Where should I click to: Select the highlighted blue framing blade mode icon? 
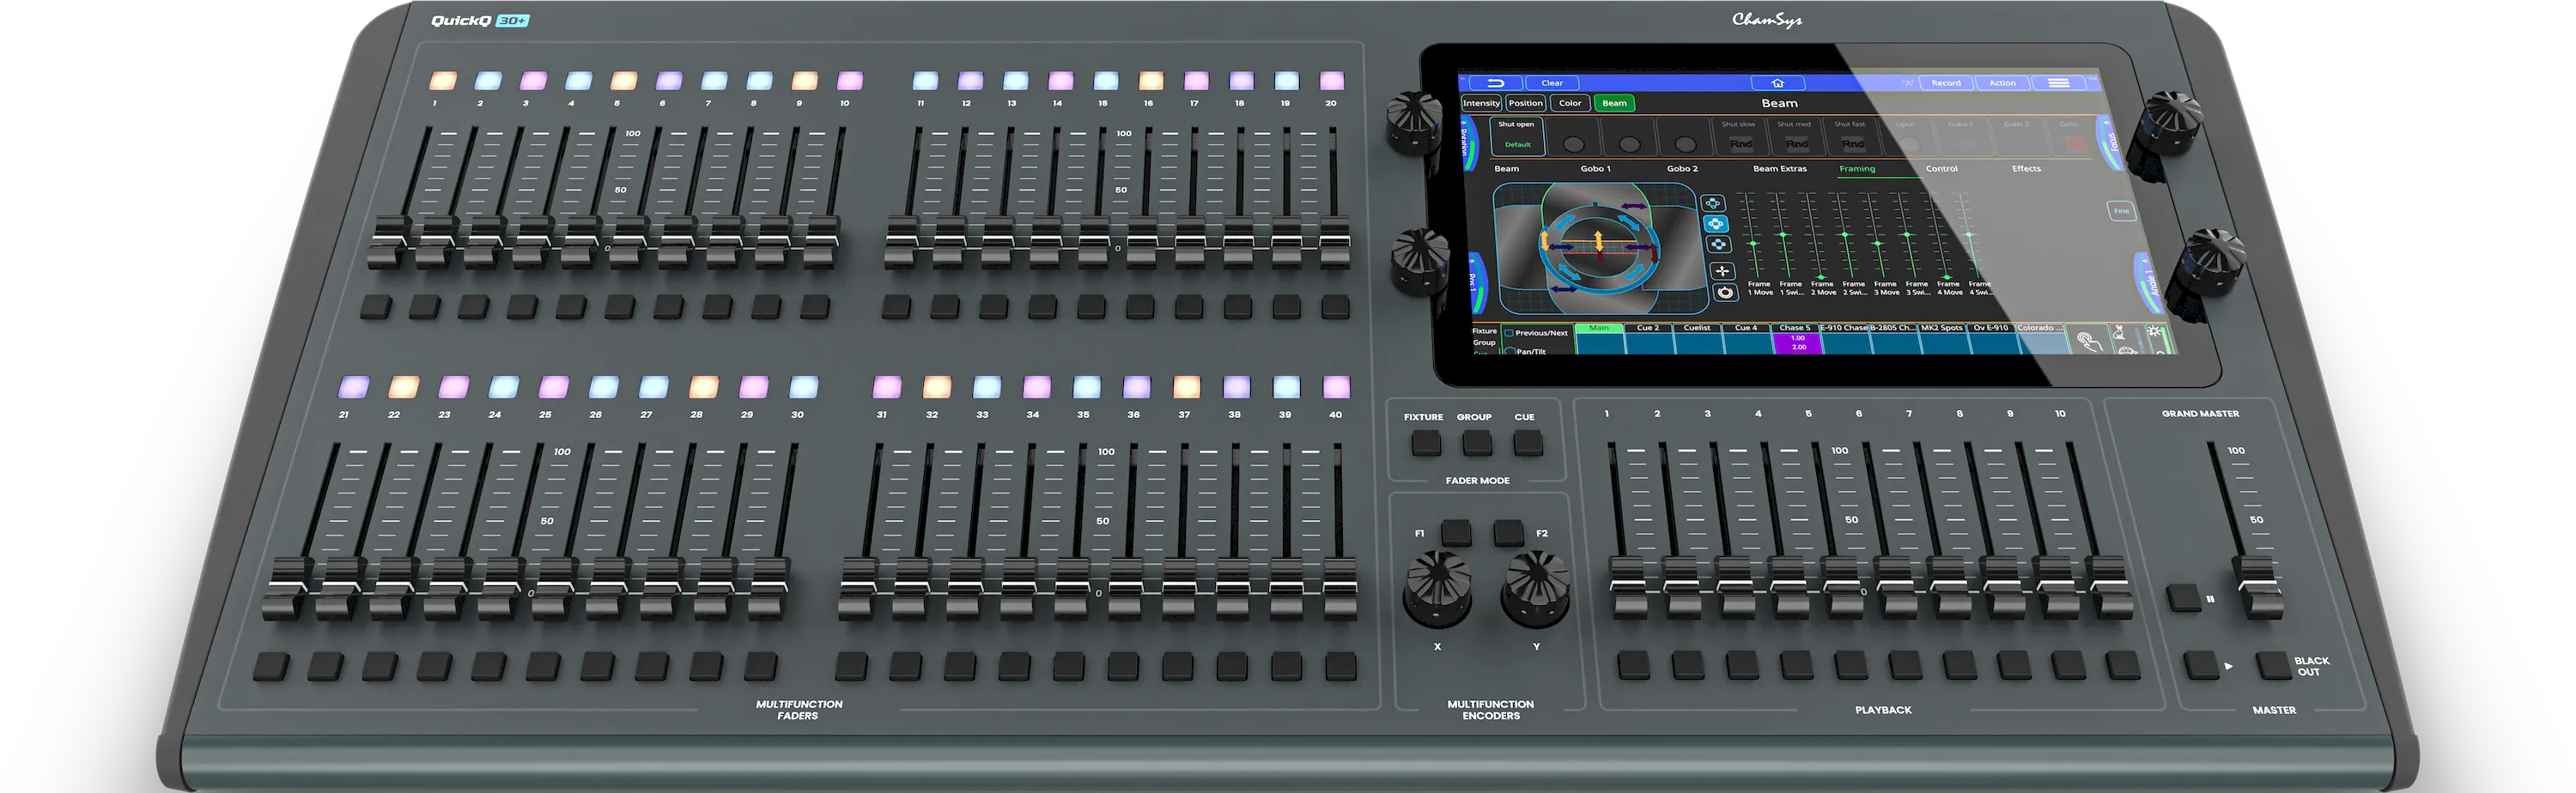pos(1716,224)
